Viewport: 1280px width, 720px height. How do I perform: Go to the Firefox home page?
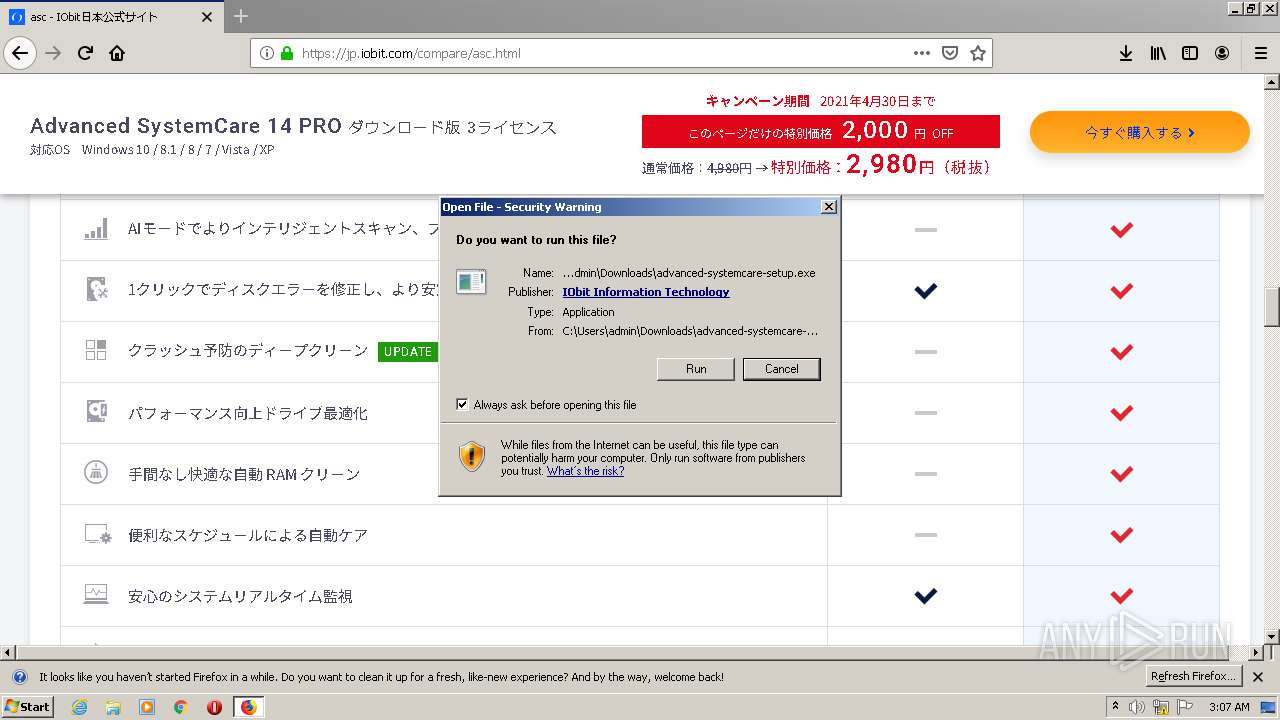coord(117,53)
